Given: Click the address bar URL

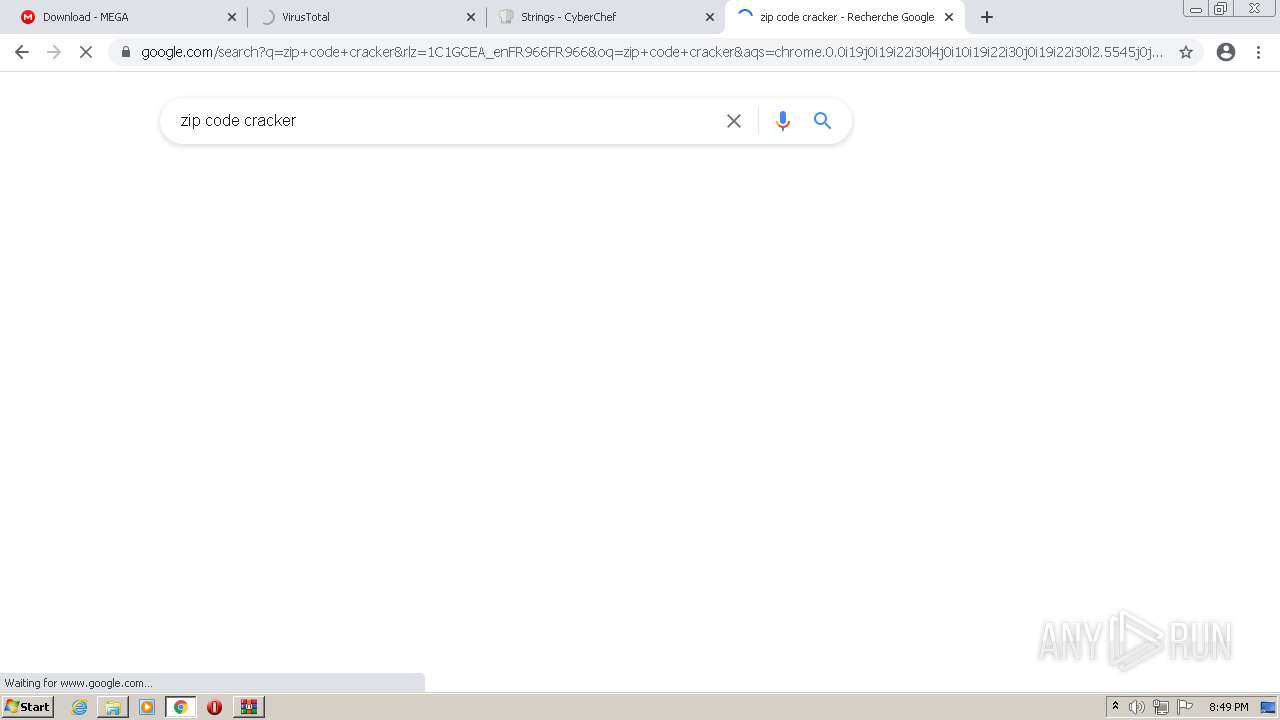Looking at the screenshot, I should tap(652, 52).
